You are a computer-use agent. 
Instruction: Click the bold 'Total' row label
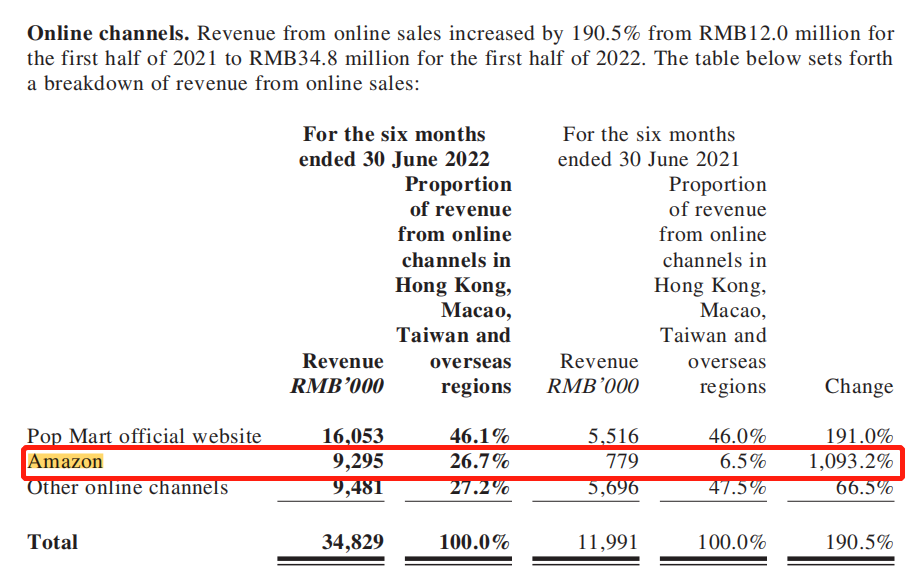click(52, 542)
